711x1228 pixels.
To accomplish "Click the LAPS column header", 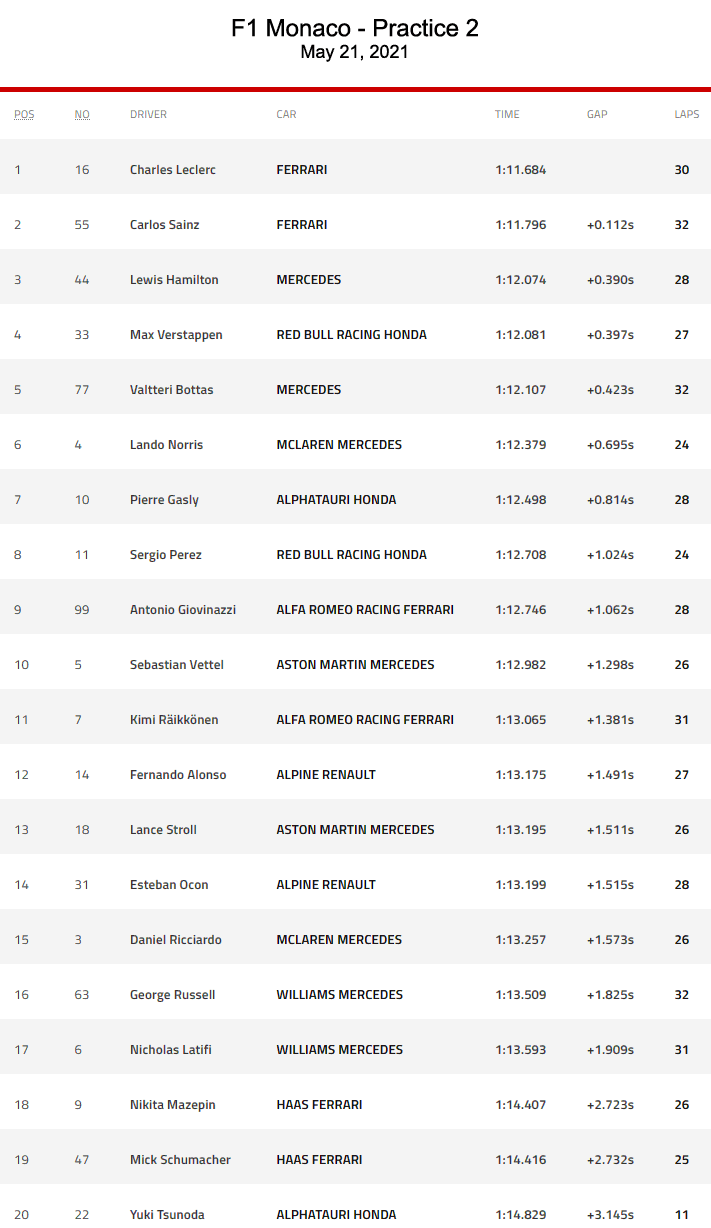I will click(x=687, y=114).
